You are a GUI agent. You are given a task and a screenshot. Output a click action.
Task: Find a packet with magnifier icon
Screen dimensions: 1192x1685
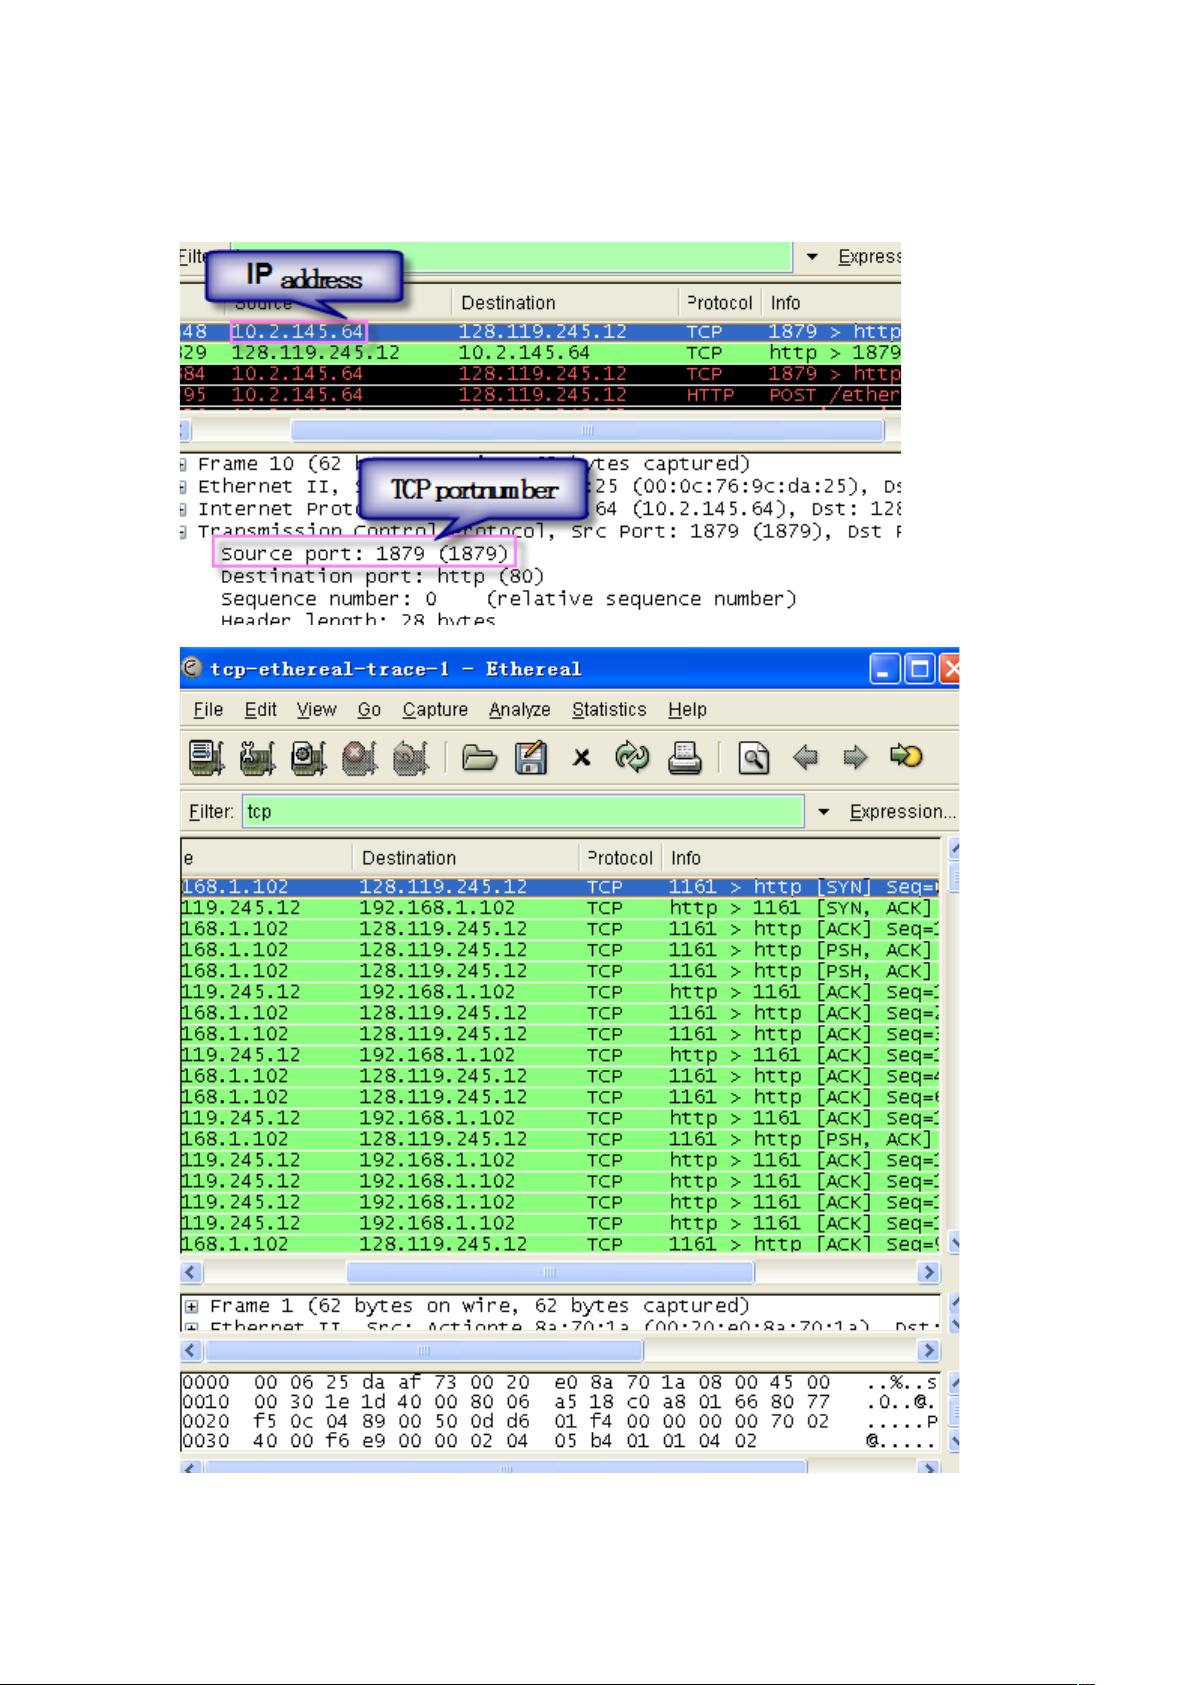point(754,758)
